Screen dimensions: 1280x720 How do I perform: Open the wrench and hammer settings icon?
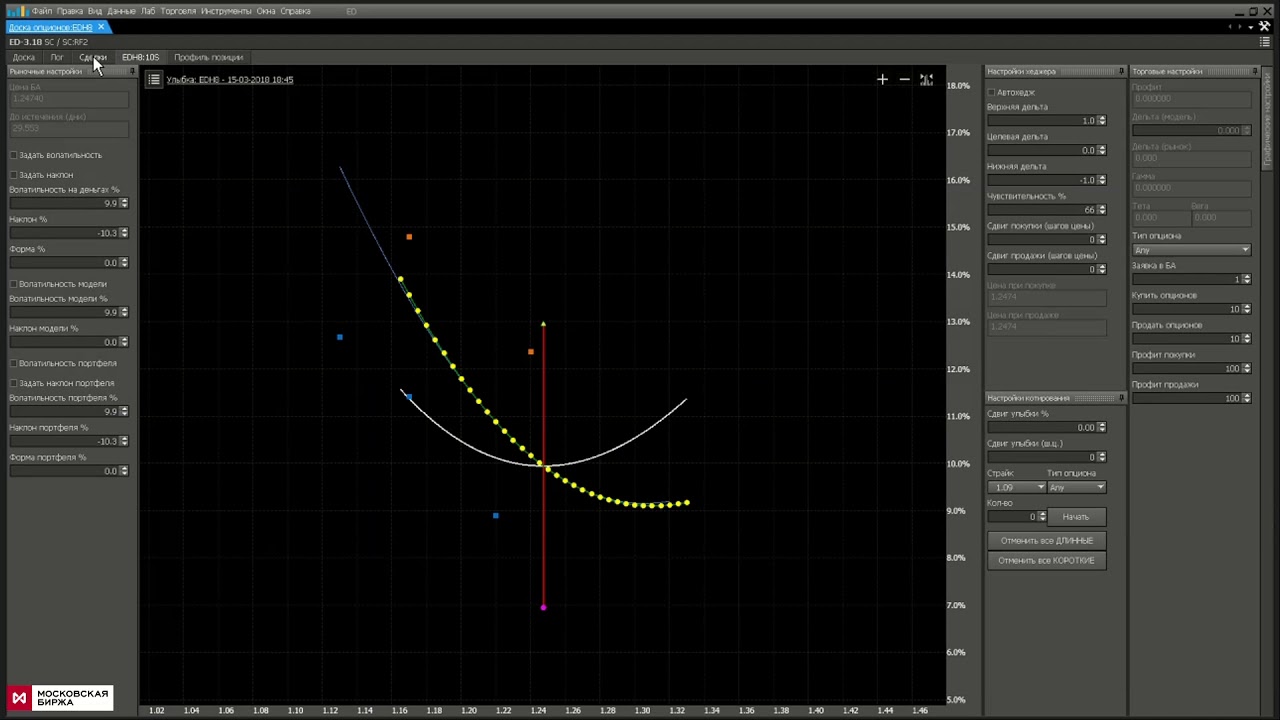(1264, 27)
